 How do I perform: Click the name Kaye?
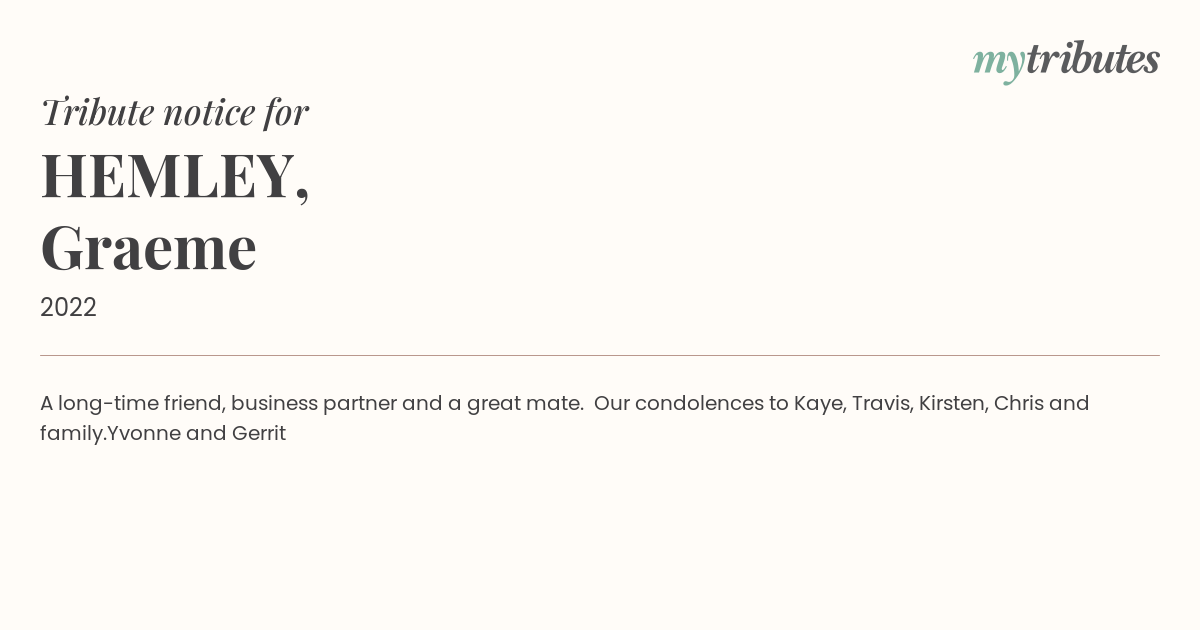(817, 403)
